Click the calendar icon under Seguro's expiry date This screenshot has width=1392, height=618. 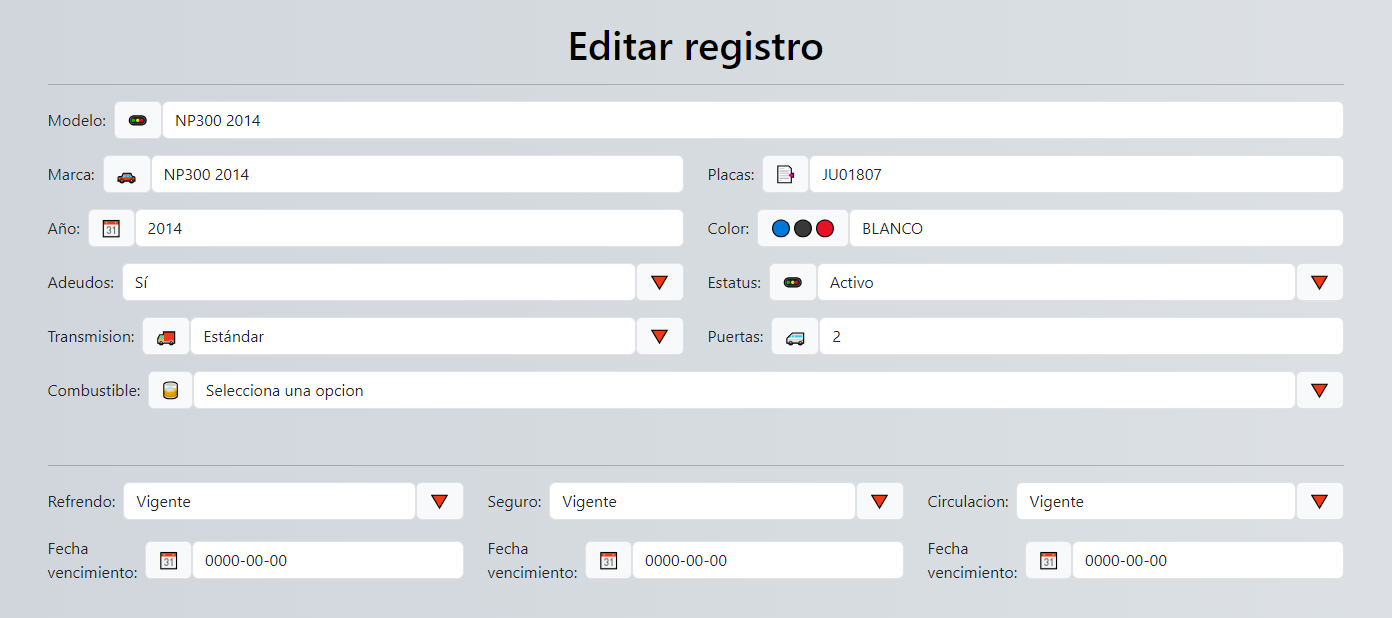(x=608, y=560)
